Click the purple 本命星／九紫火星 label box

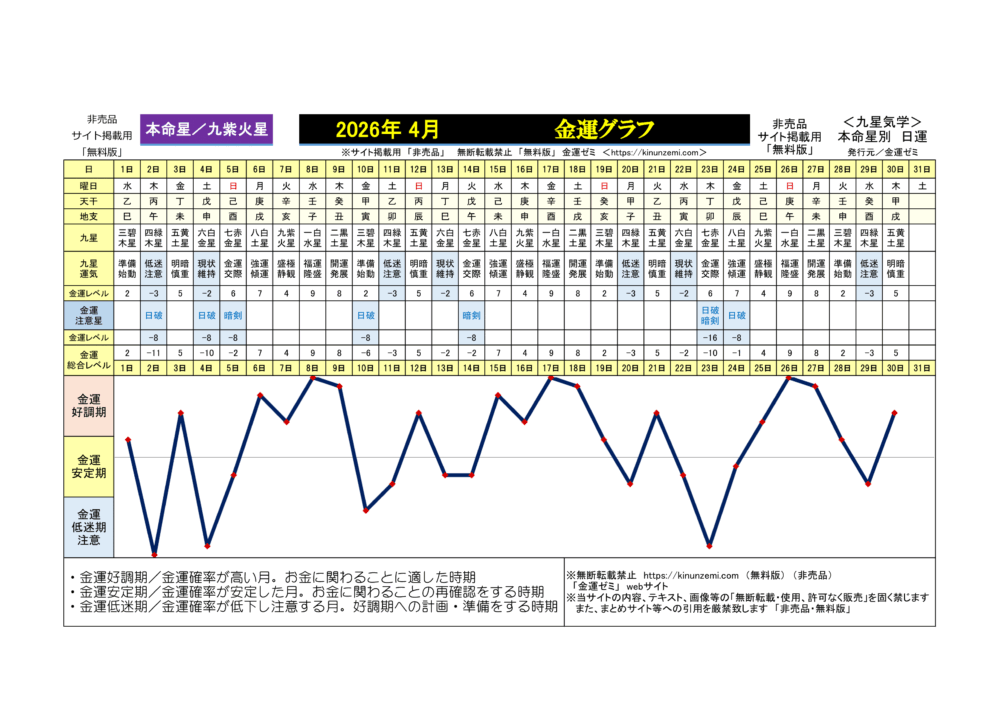pyautogui.click(x=207, y=129)
